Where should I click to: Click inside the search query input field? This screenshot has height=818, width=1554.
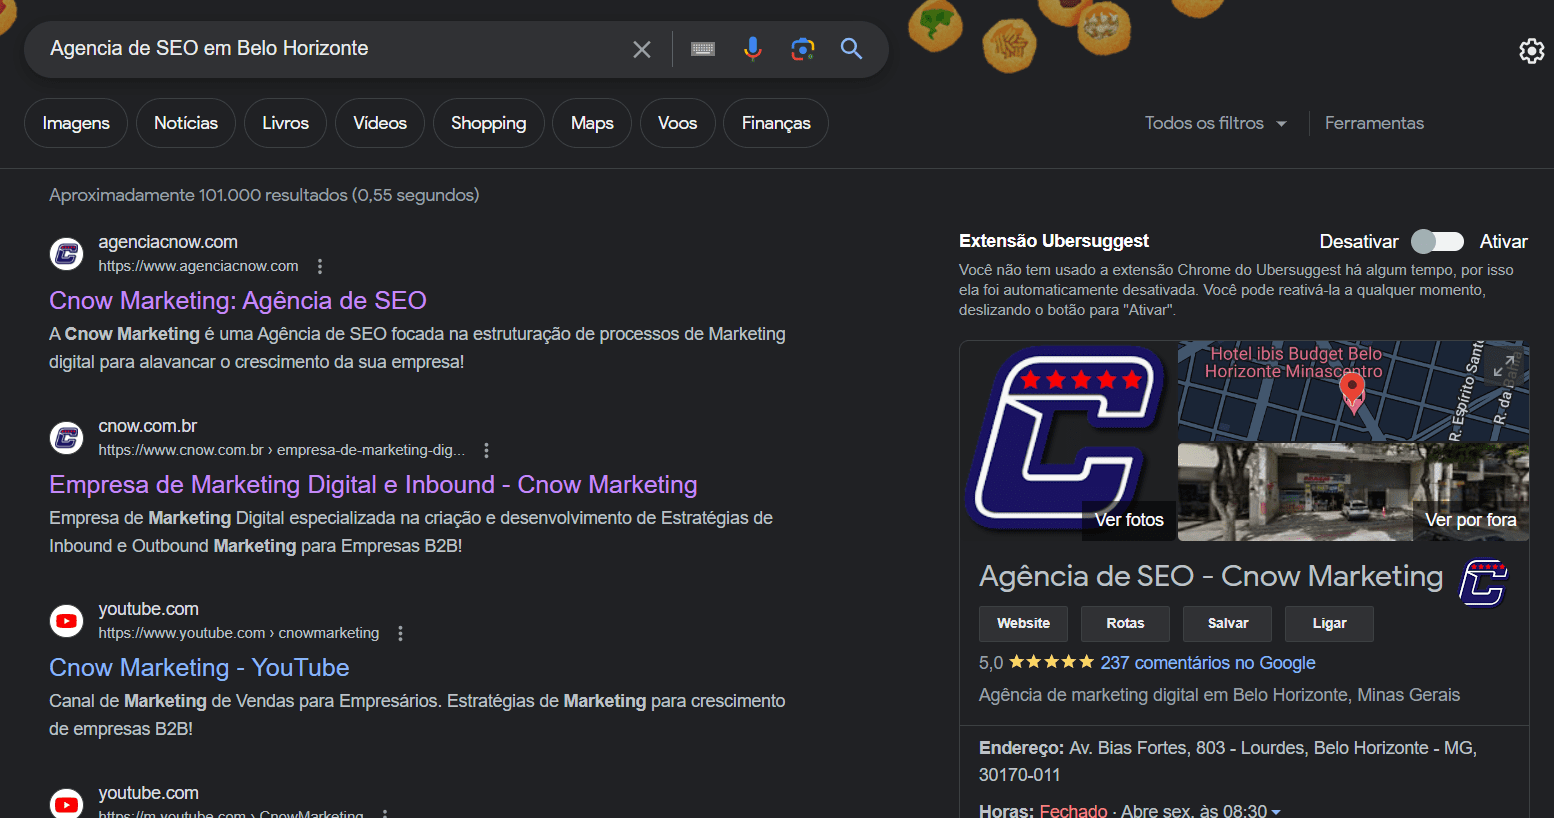[x=330, y=48]
